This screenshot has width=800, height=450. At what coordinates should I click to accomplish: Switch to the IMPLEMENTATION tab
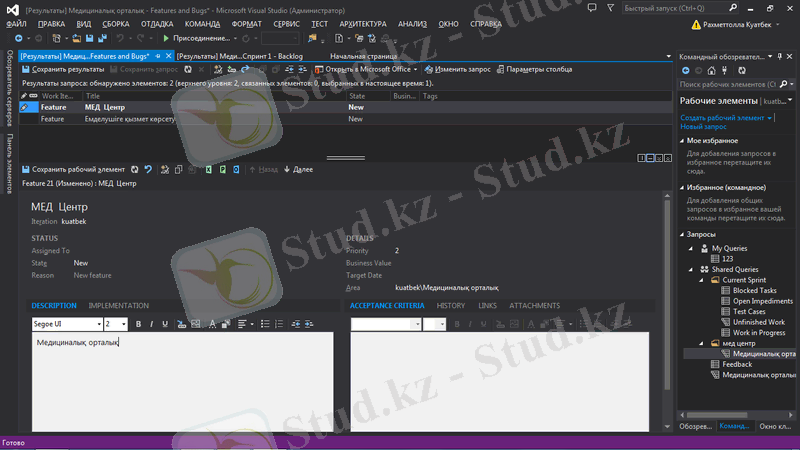(x=118, y=306)
